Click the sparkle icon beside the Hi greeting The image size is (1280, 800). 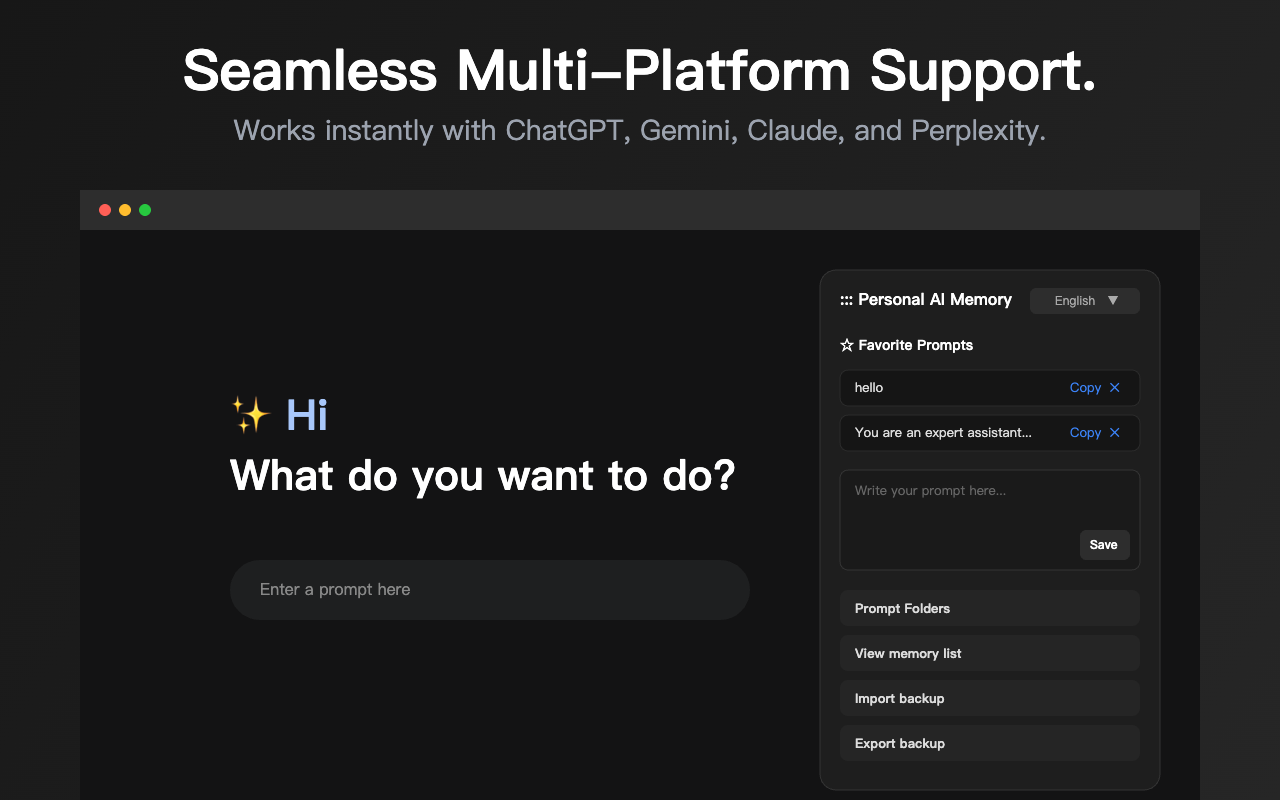(x=251, y=413)
